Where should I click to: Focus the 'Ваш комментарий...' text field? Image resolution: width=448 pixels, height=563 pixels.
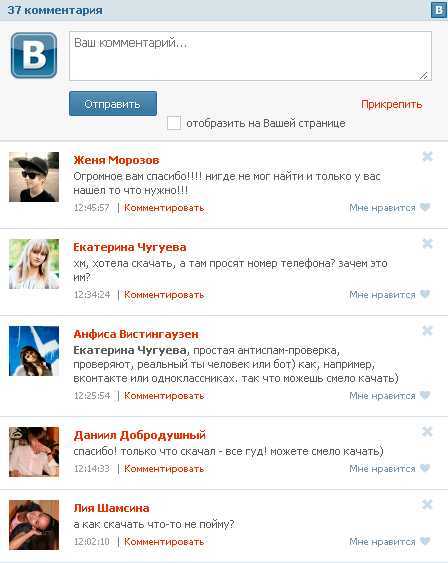[x=250, y=56]
